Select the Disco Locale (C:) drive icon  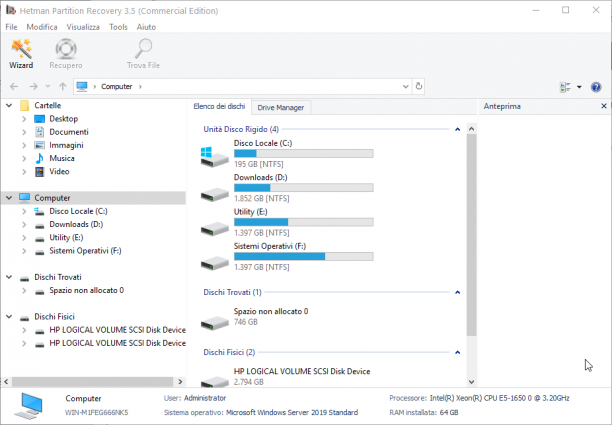(x=214, y=156)
